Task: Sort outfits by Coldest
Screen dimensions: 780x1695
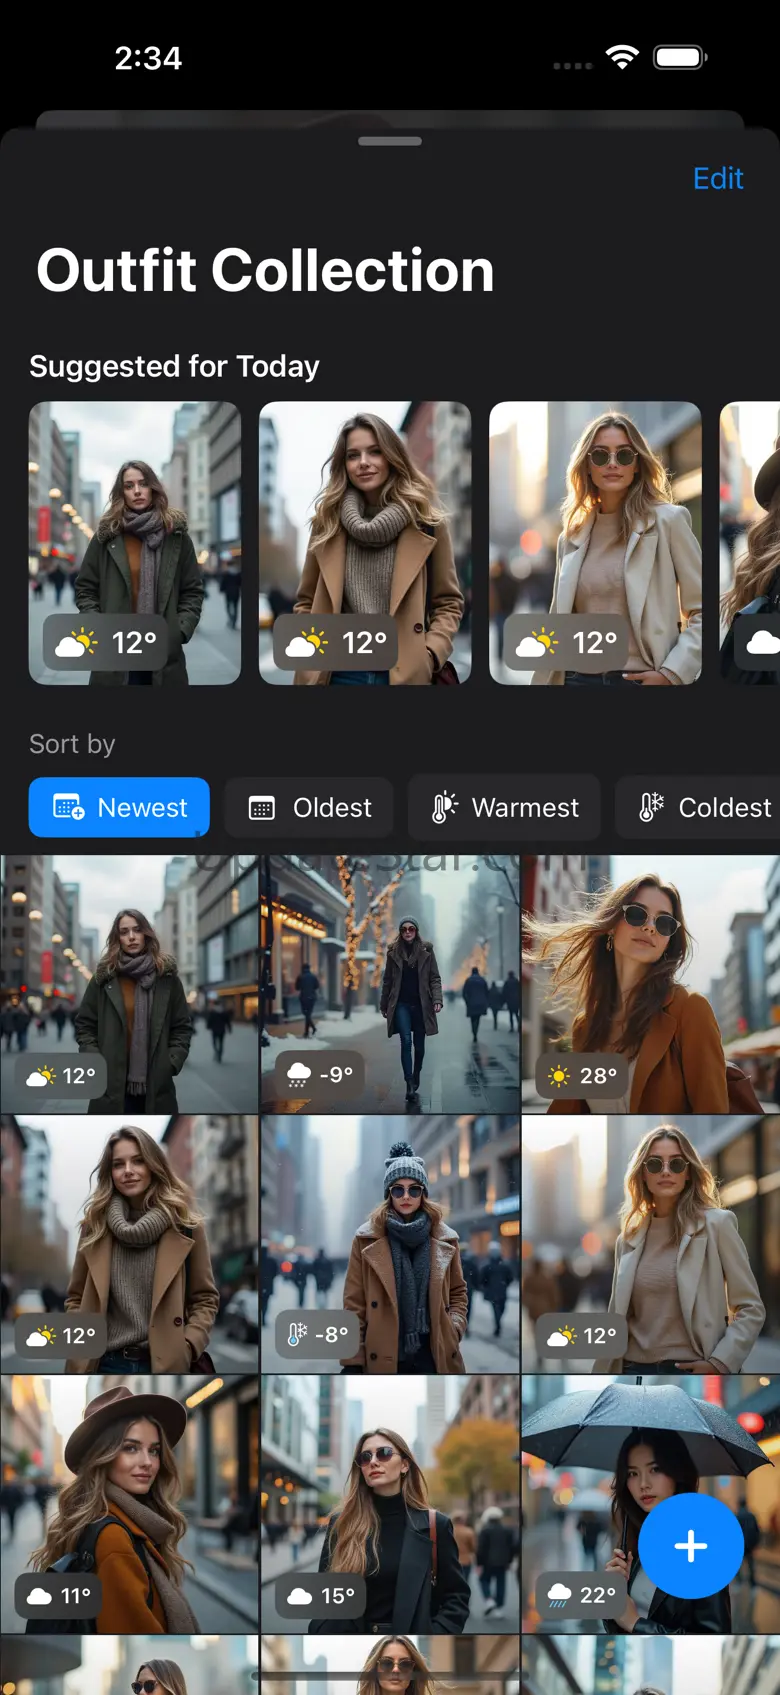Action: [x=698, y=807]
